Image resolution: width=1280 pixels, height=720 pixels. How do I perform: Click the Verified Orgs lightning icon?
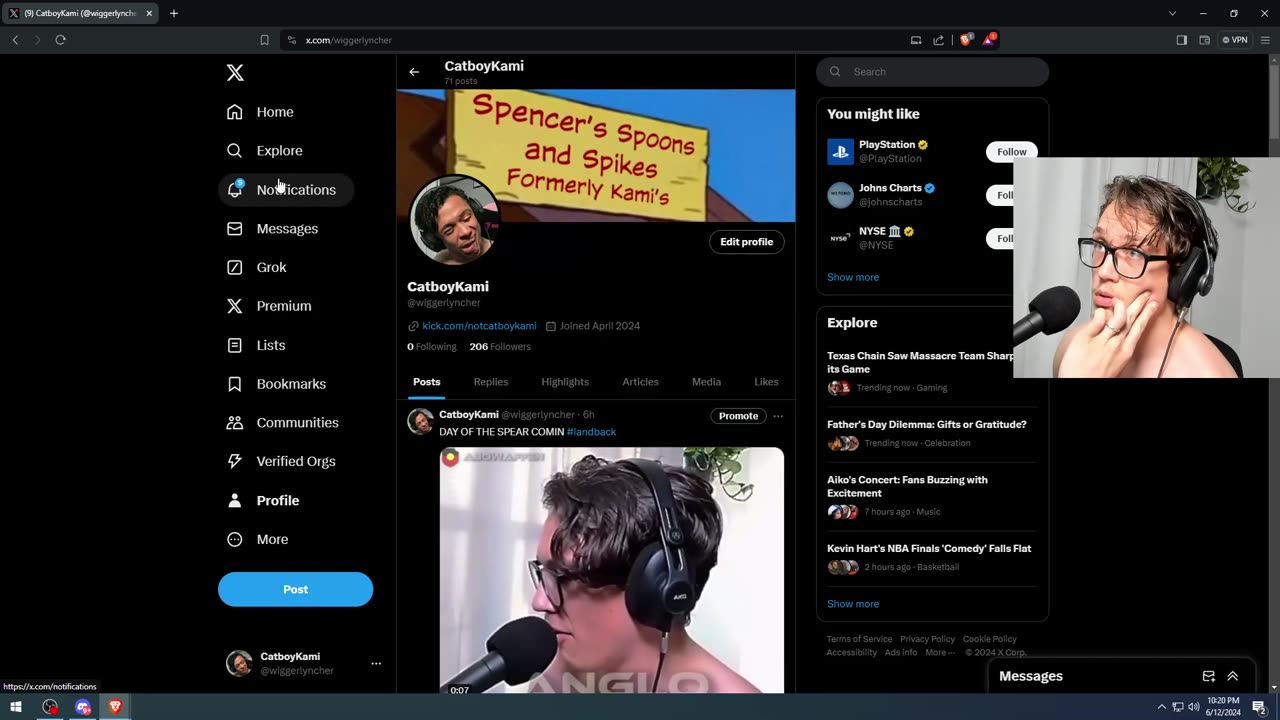(x=235, y=461)
